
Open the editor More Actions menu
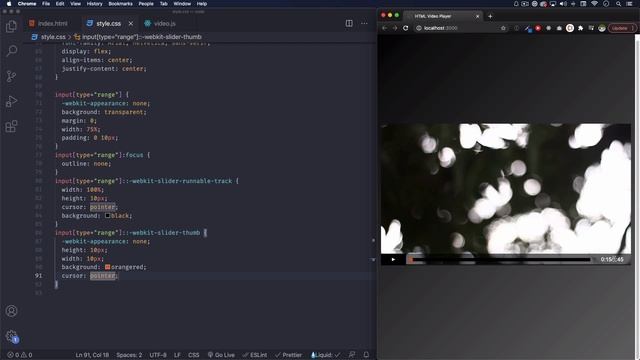(x=364, y=23)
